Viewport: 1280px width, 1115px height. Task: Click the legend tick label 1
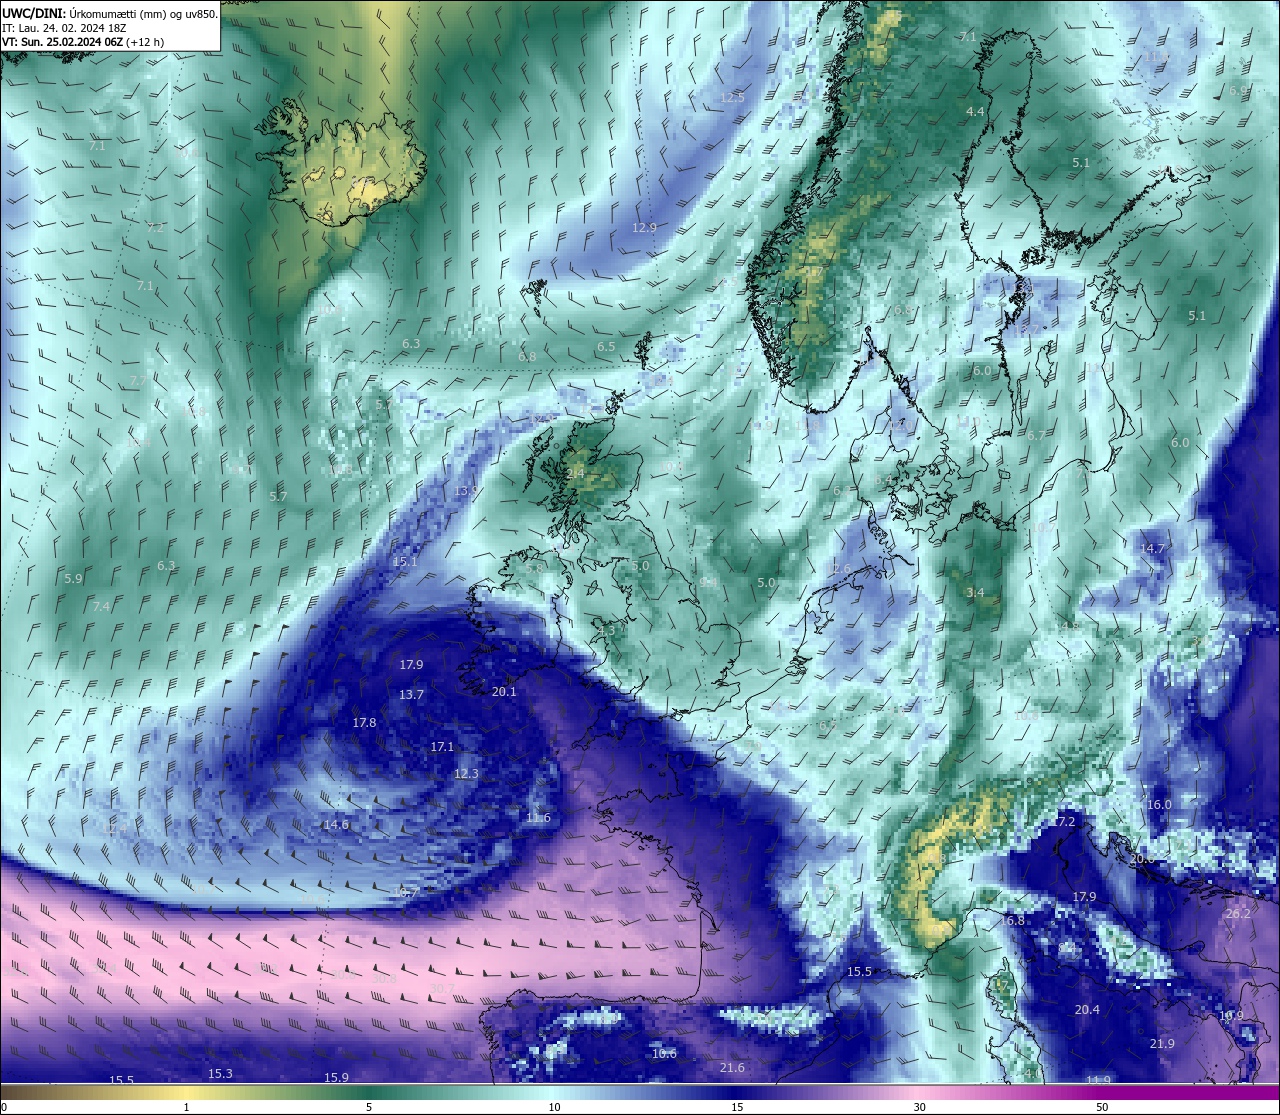click(x=187, y=1107)
